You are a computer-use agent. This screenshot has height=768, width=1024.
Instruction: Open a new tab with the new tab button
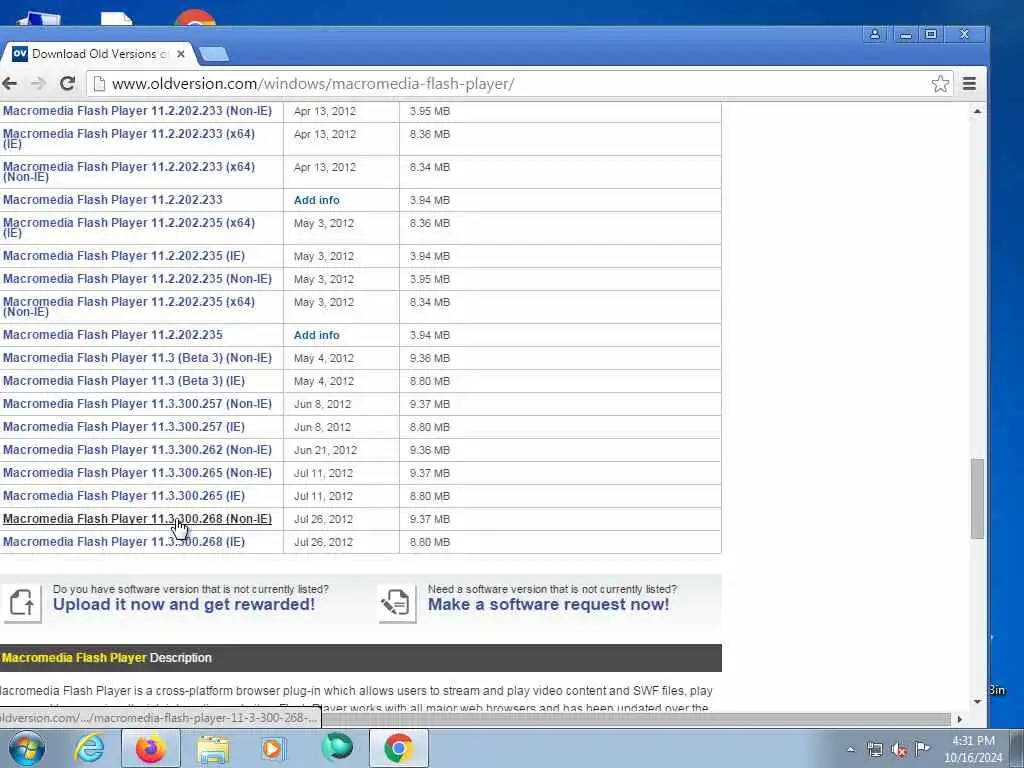click(214, 54)
